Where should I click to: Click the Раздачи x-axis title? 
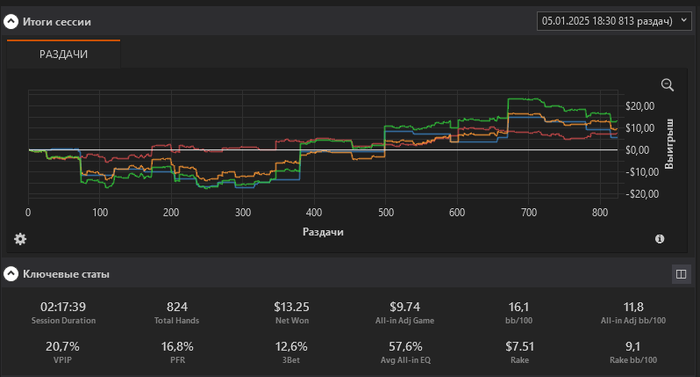coord(323,232)
